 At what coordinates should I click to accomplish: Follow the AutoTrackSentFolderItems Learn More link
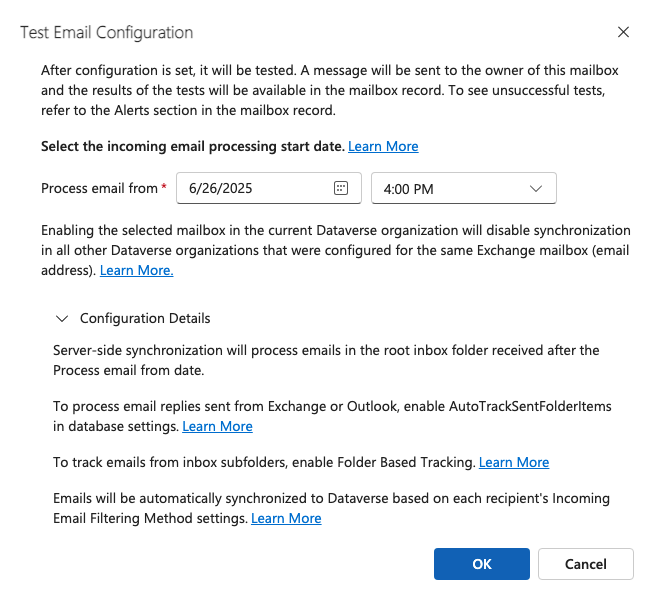click(x=217, y=426)
